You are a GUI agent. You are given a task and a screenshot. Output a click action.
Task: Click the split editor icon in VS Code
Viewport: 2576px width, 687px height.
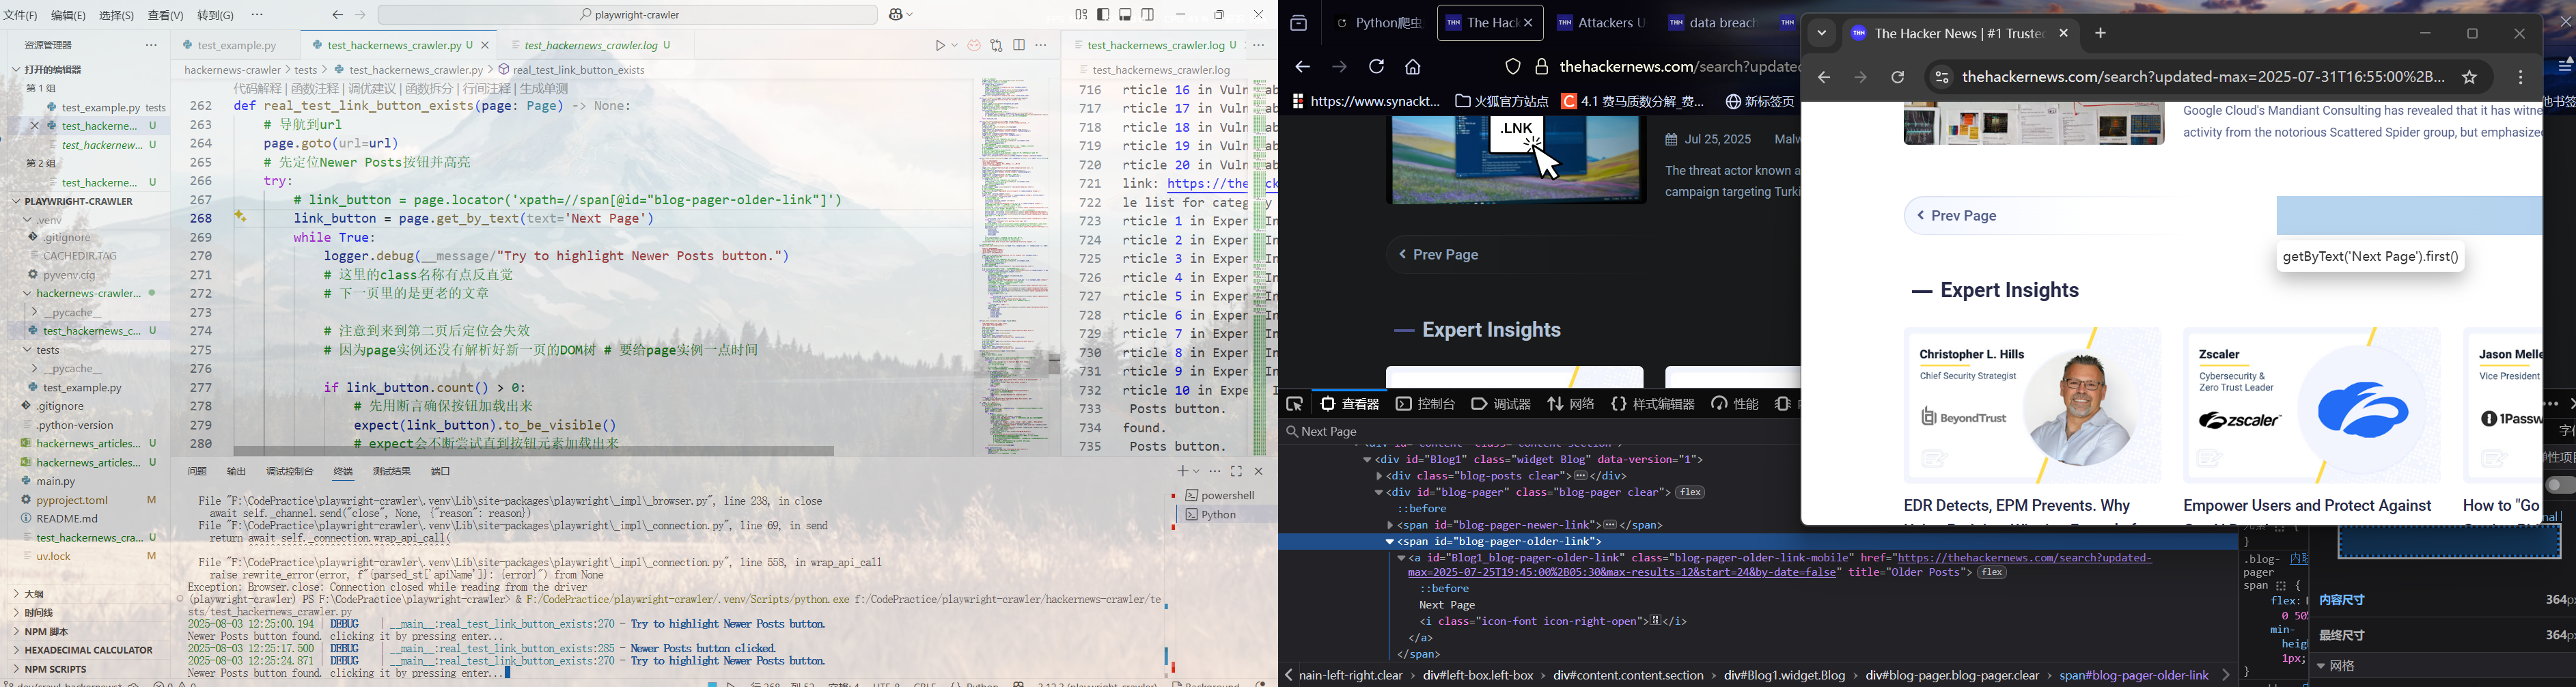[x=1019, y=46]
